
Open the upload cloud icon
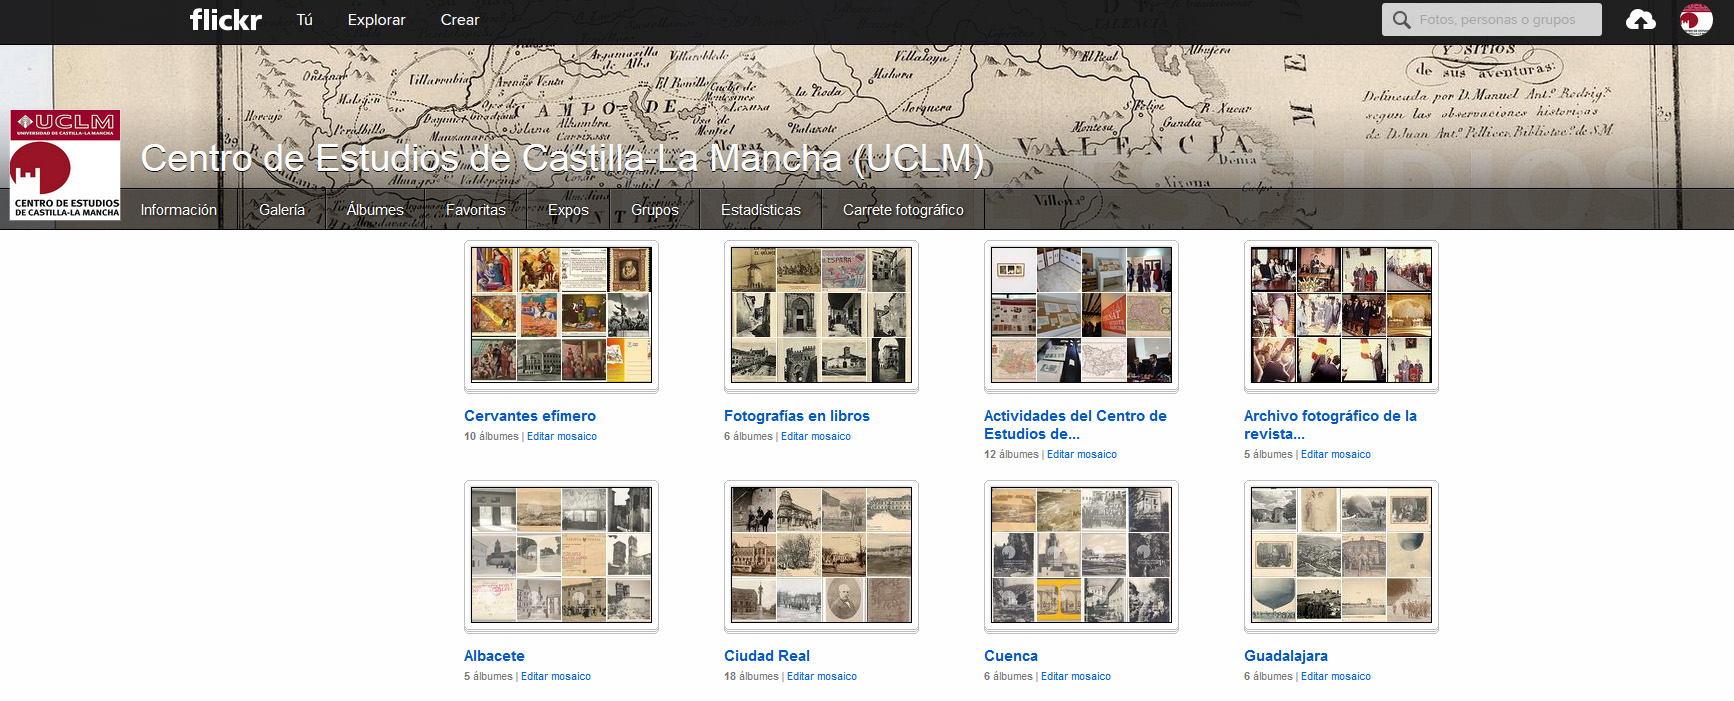(1640, 19)
